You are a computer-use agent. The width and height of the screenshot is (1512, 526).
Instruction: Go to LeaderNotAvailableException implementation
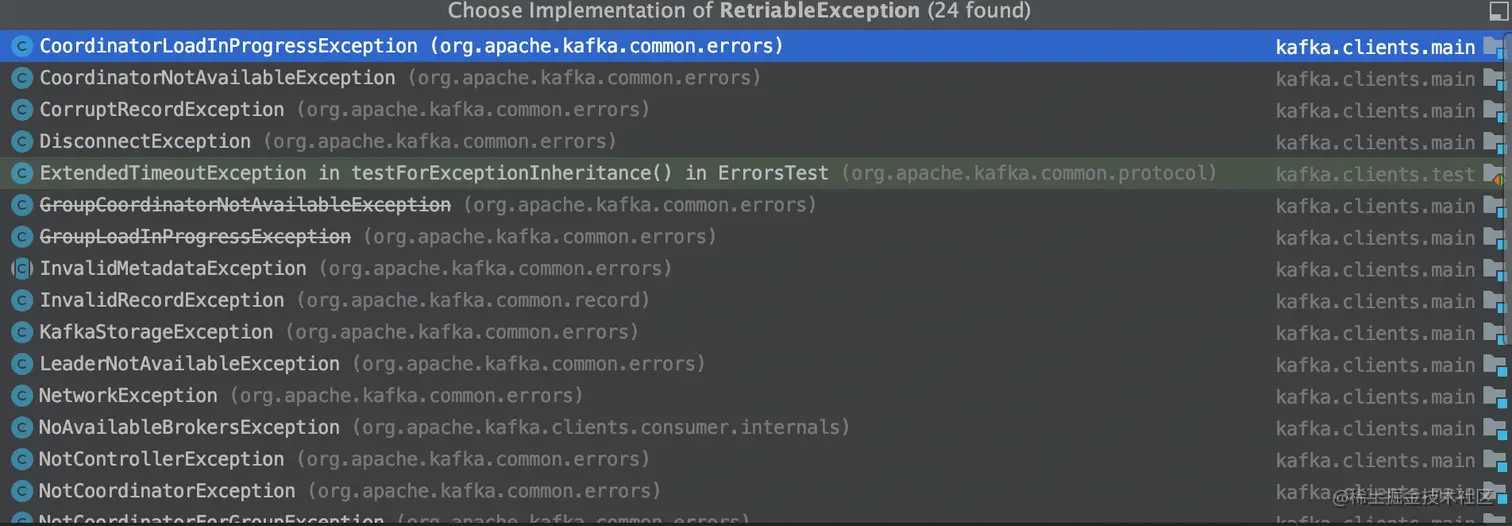point(189,364)
